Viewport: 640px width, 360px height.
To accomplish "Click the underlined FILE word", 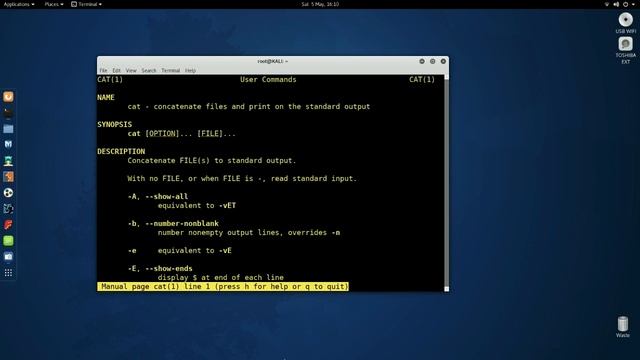I will point(210,133).
